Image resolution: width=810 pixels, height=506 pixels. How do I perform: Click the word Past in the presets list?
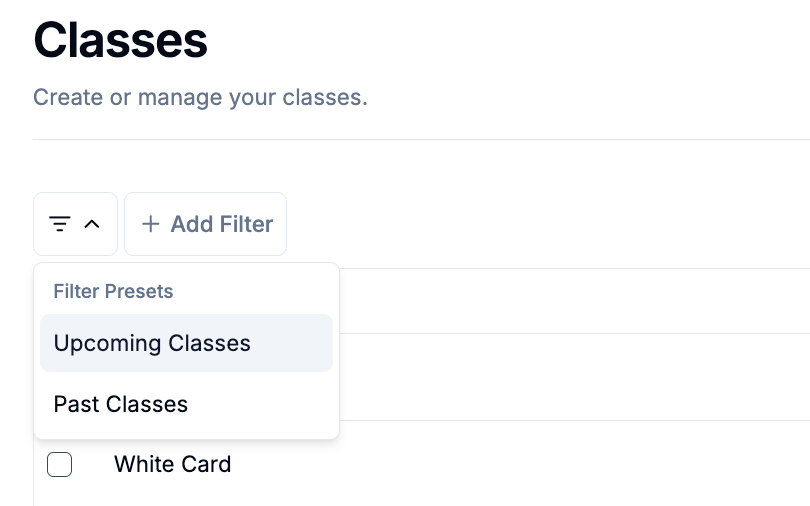[x=76, y=404]
